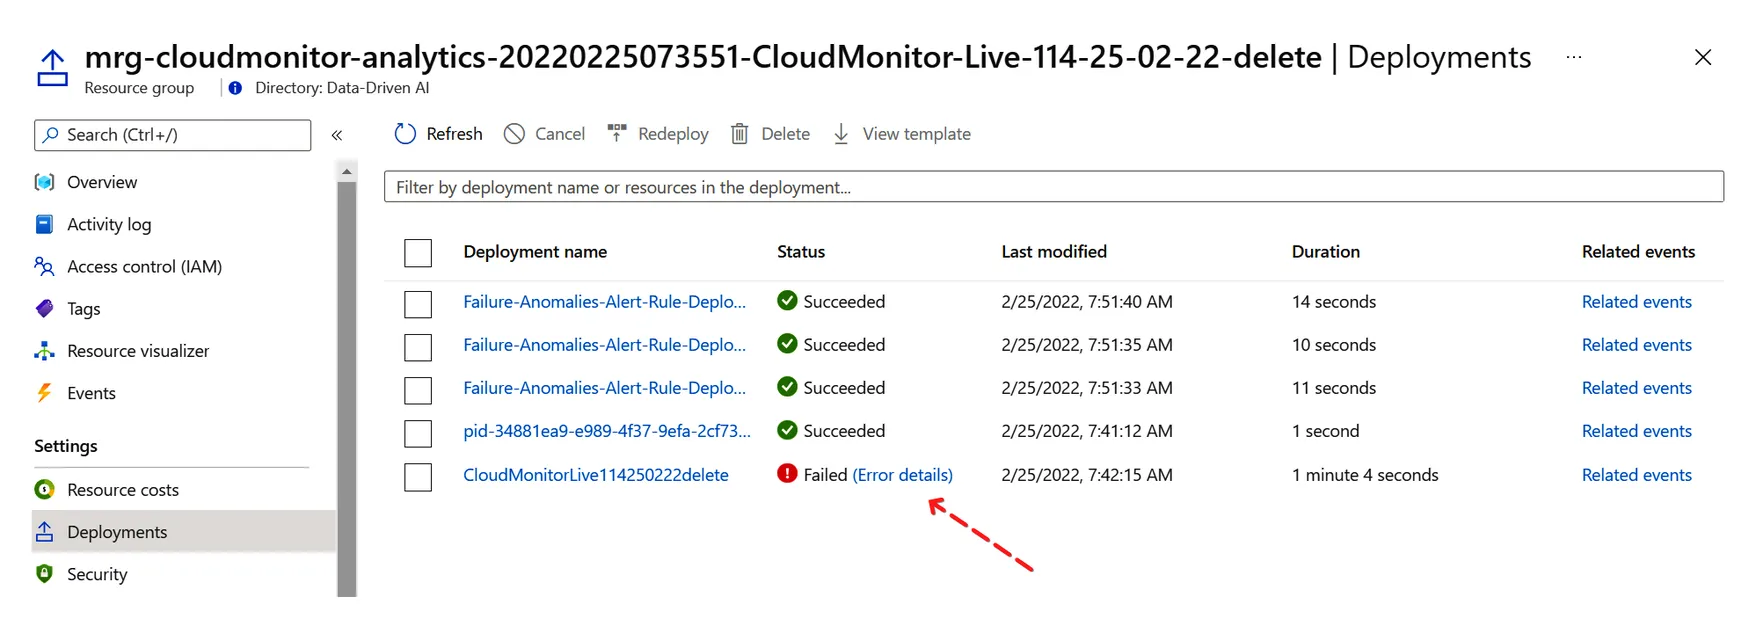Screen dimensions: 1756x626
Task: Check the pid-34881ea9 deployment row
Action: coord(418,433)
